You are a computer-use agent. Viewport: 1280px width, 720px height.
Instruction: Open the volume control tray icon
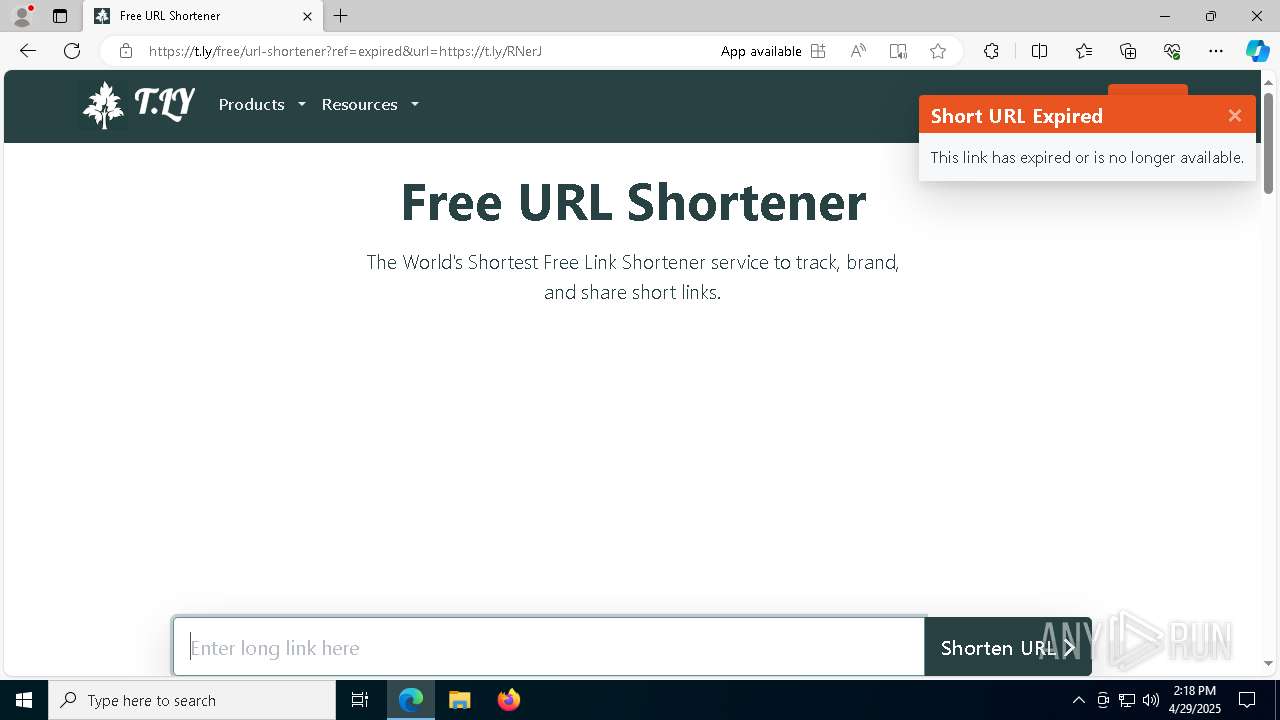[x=1151, y=700]
